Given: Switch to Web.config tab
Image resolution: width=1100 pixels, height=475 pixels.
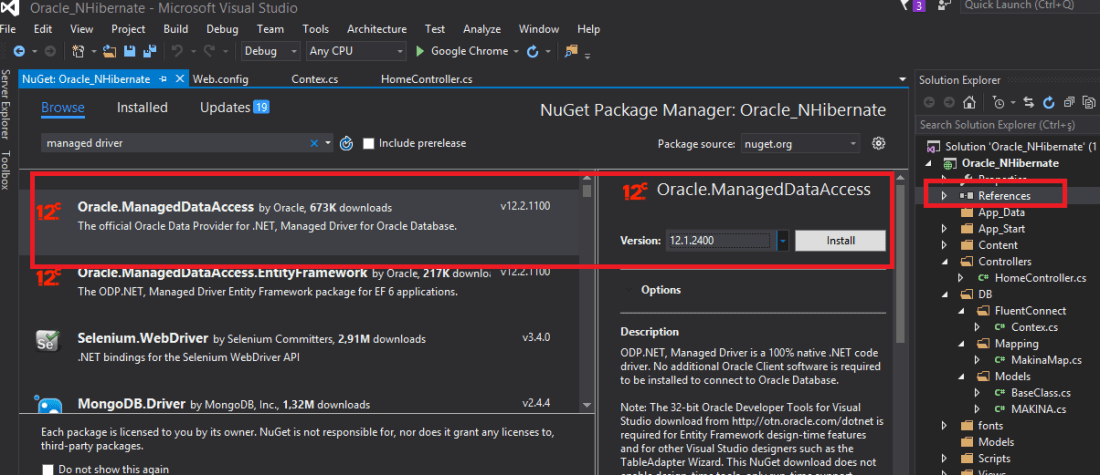Looking at the screenshot, I should (x=220, y=79).
